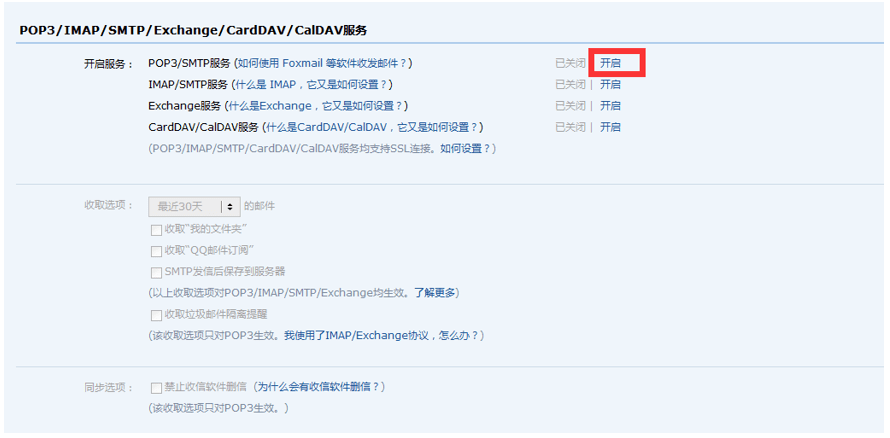Open '什么是Exchange' help link
The height and width of the screenshot is (438, 890).
(x=315, y=106)
